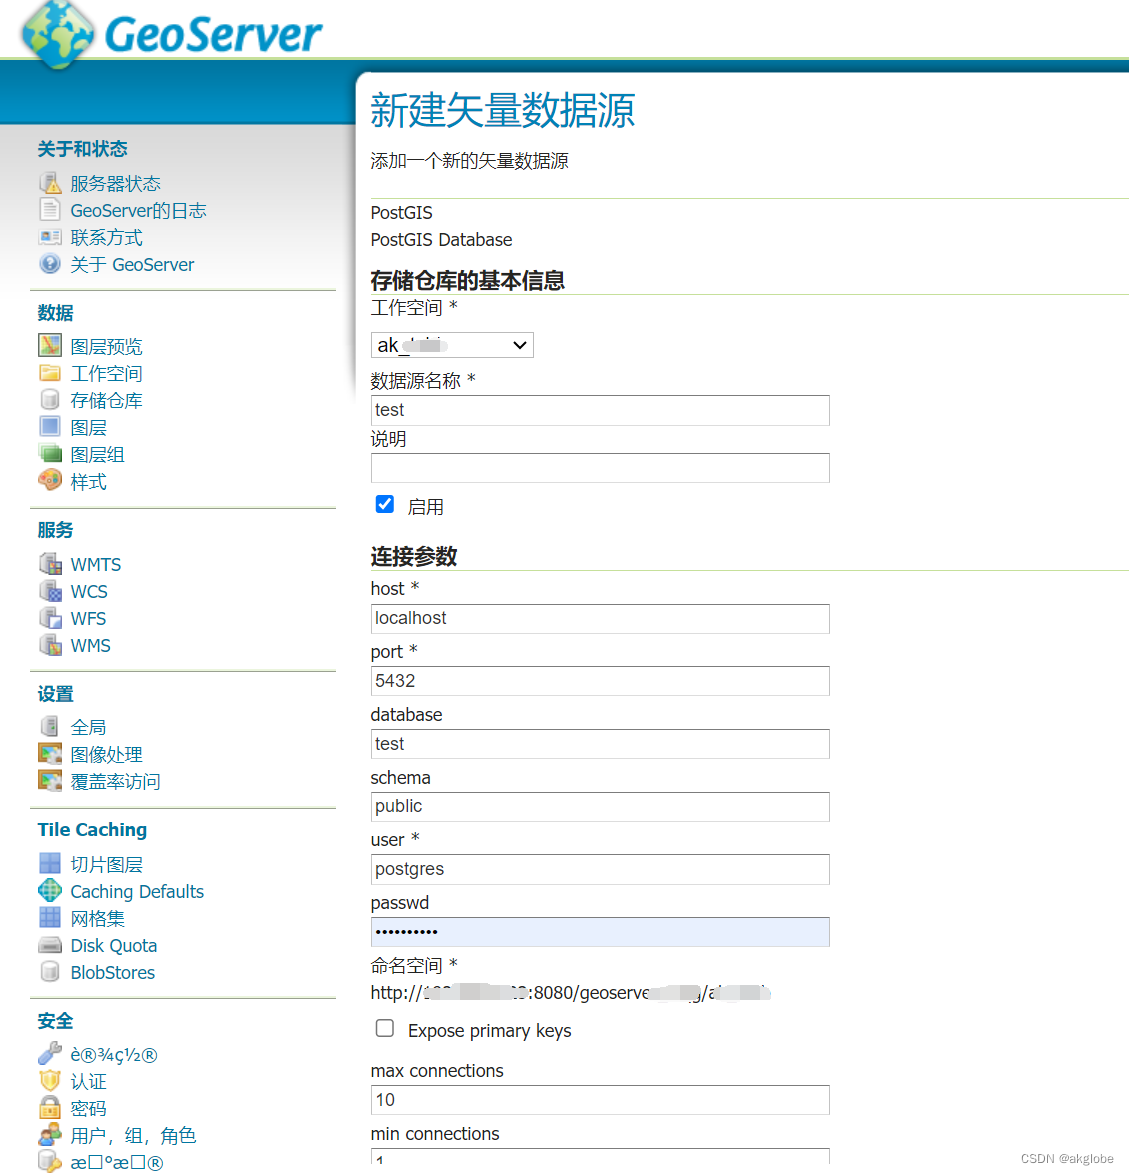Toggle the 启用 store enabled option
Image resolution: width=1129 pixels, height=1175 pixels.
pyautogui.click(x=384, y=504)
